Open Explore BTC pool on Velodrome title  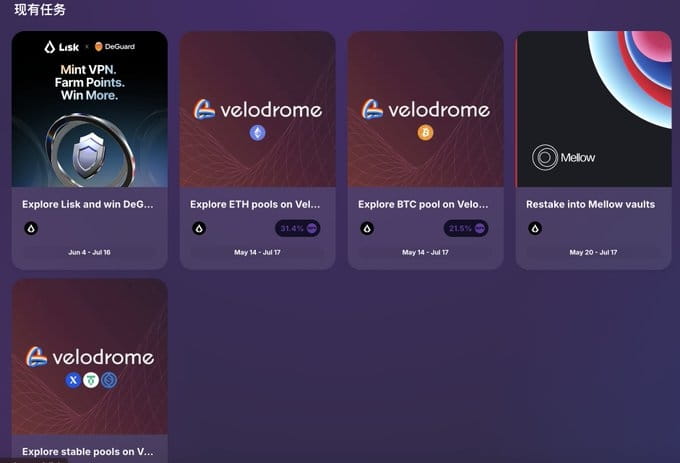[423, 204]
